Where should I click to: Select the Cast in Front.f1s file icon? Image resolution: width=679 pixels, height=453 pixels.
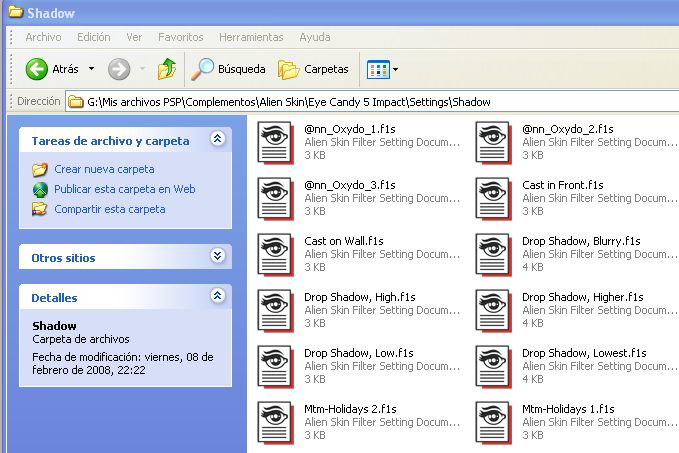coord(493,198)
